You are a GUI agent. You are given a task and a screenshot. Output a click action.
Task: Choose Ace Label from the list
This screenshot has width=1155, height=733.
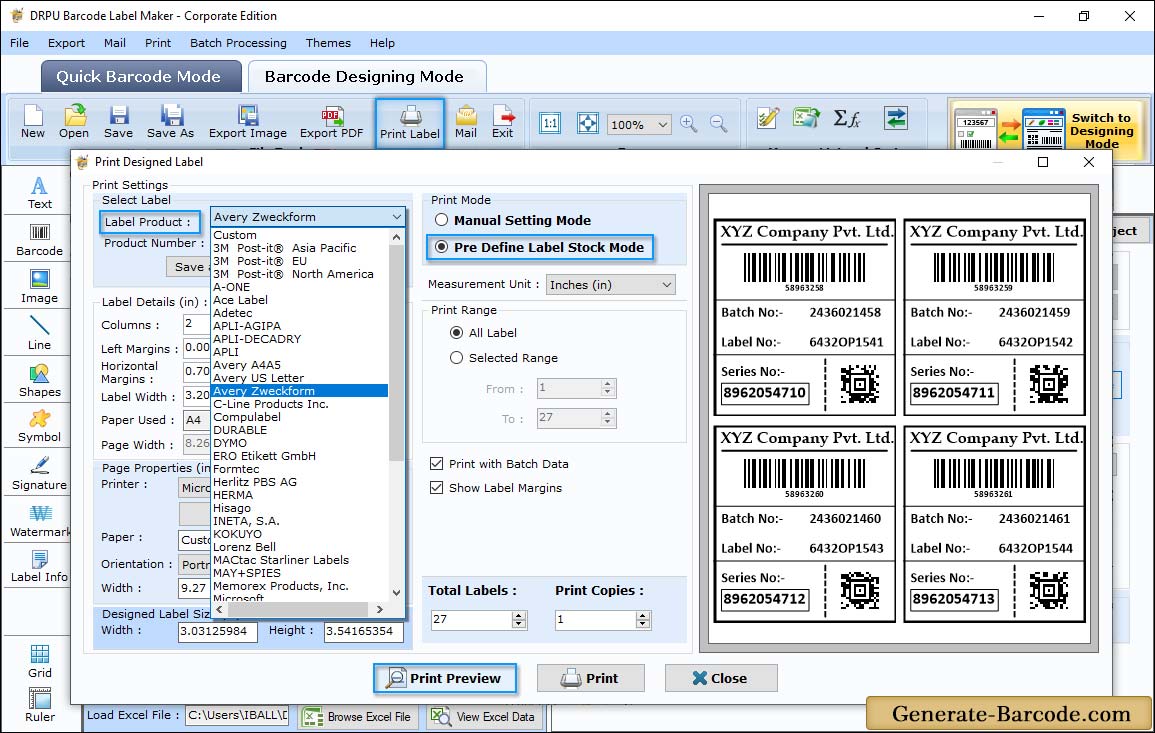click(x=240, y=300)
